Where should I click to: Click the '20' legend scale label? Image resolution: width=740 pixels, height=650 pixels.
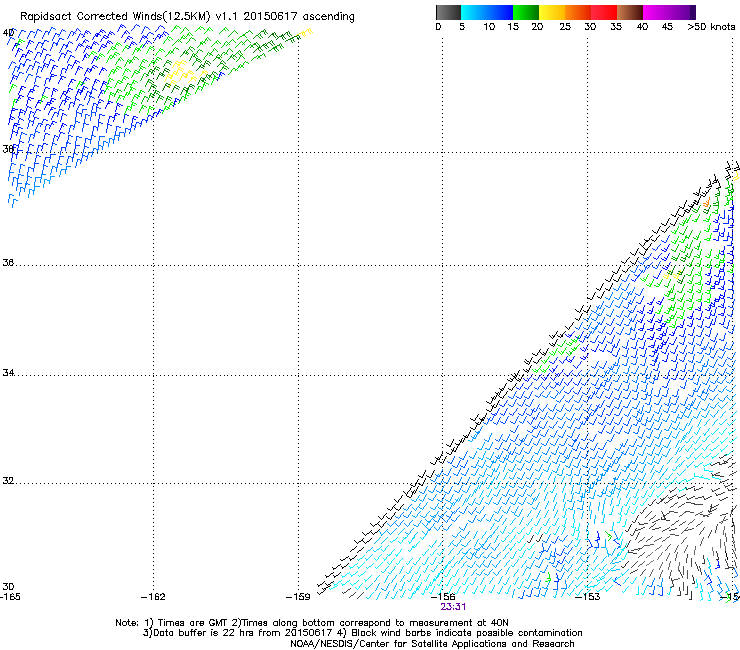(x=537, y=27)
